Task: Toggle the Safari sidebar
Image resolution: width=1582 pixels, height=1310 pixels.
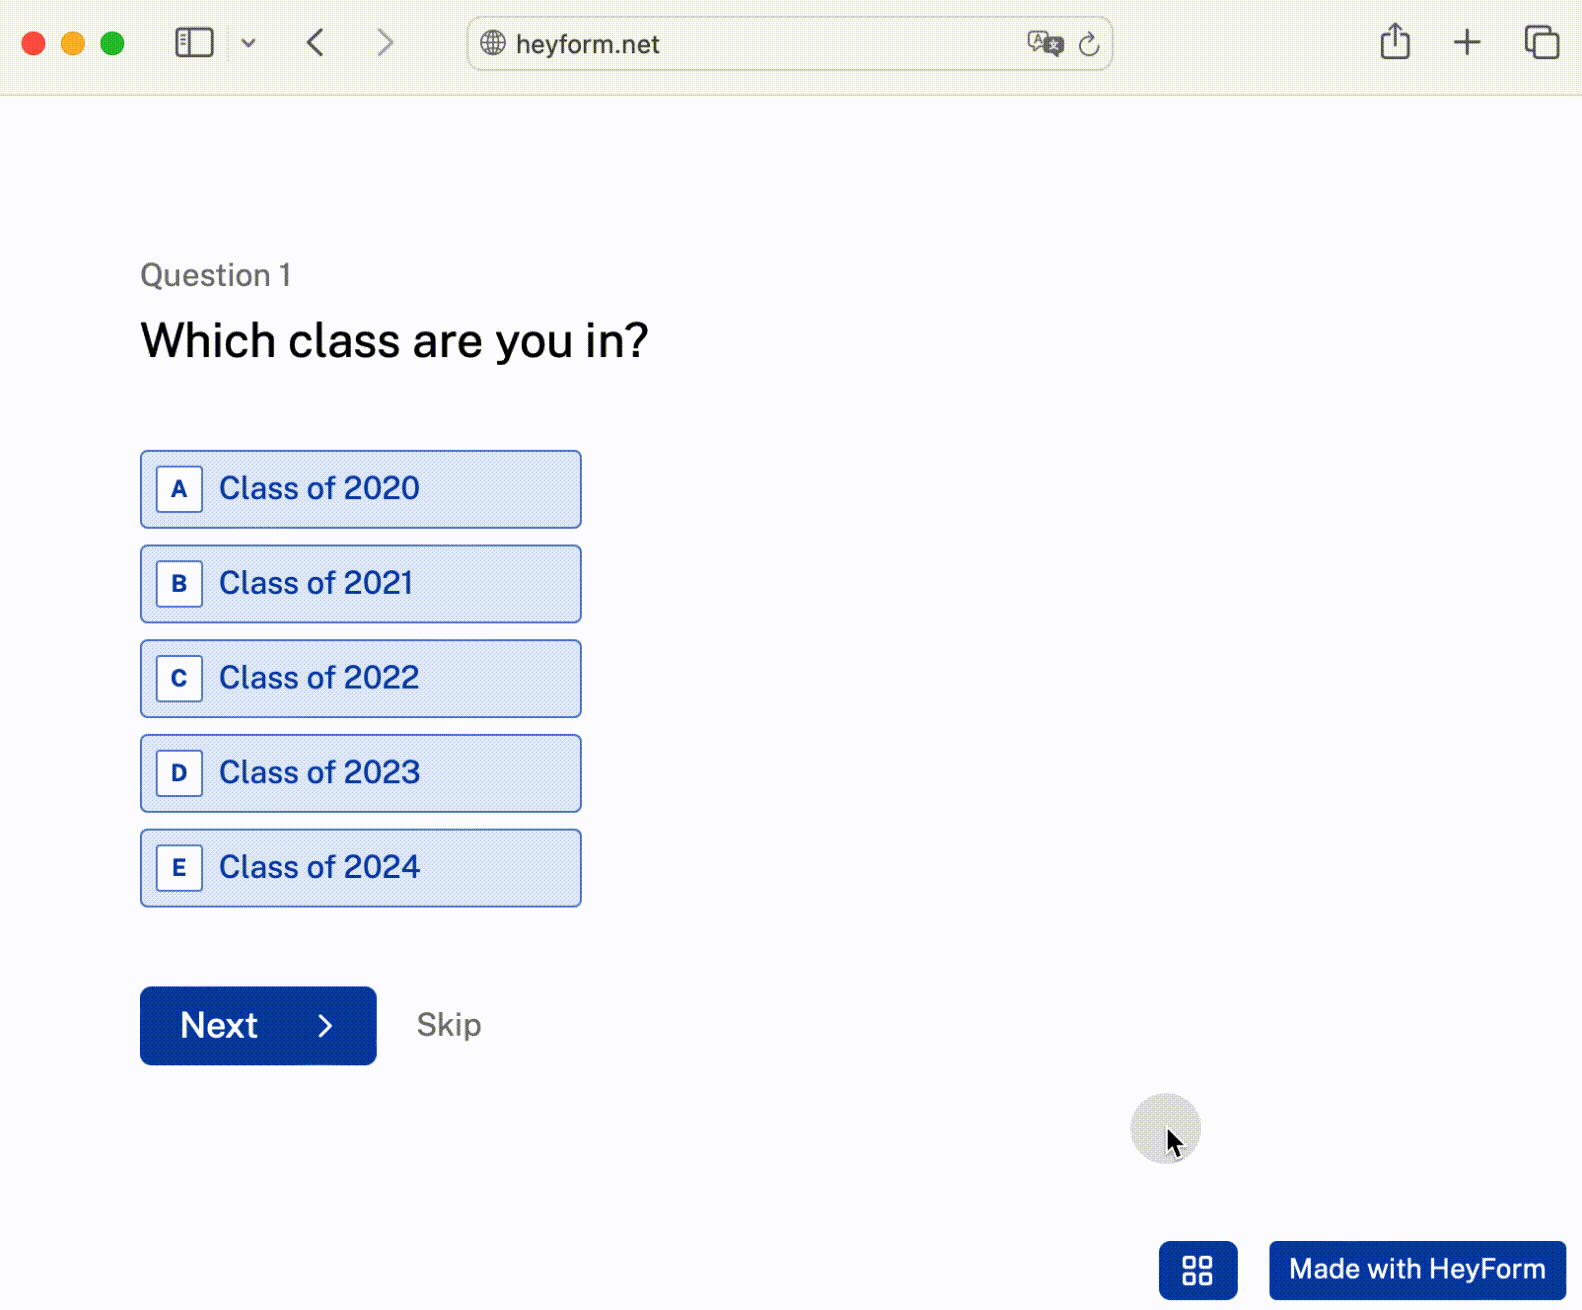Action: pyautogui.click(x=194, y=42)
